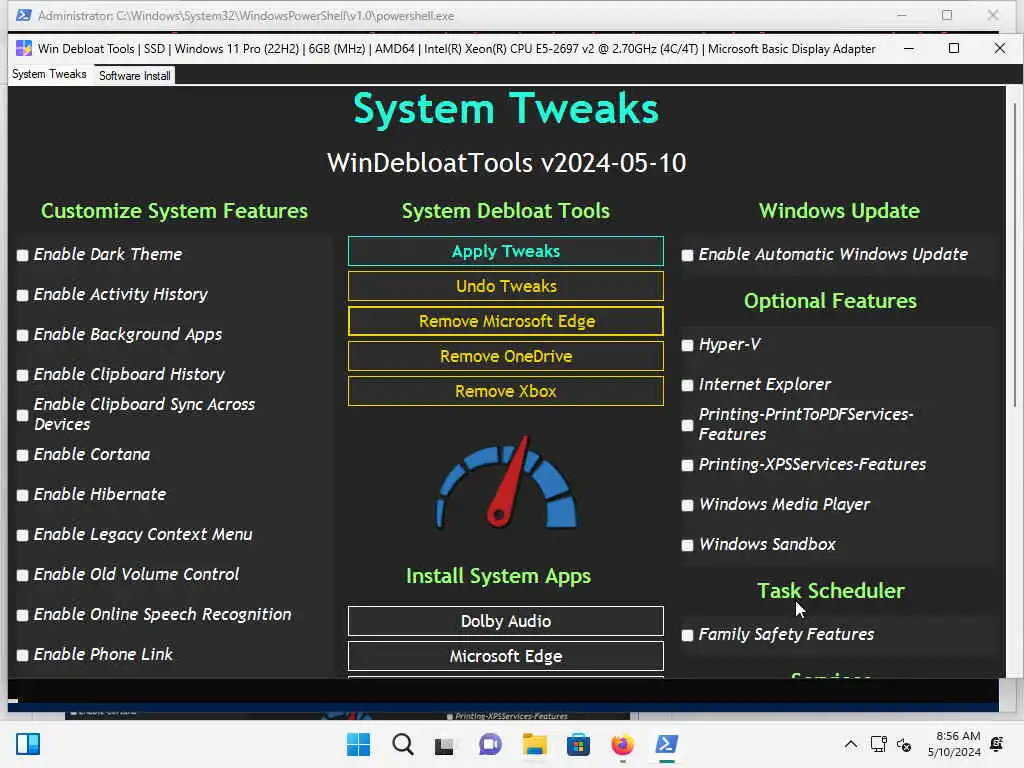Launch the Chat app from the taskbar
The image size is (1024, 768).
[489, 744]
